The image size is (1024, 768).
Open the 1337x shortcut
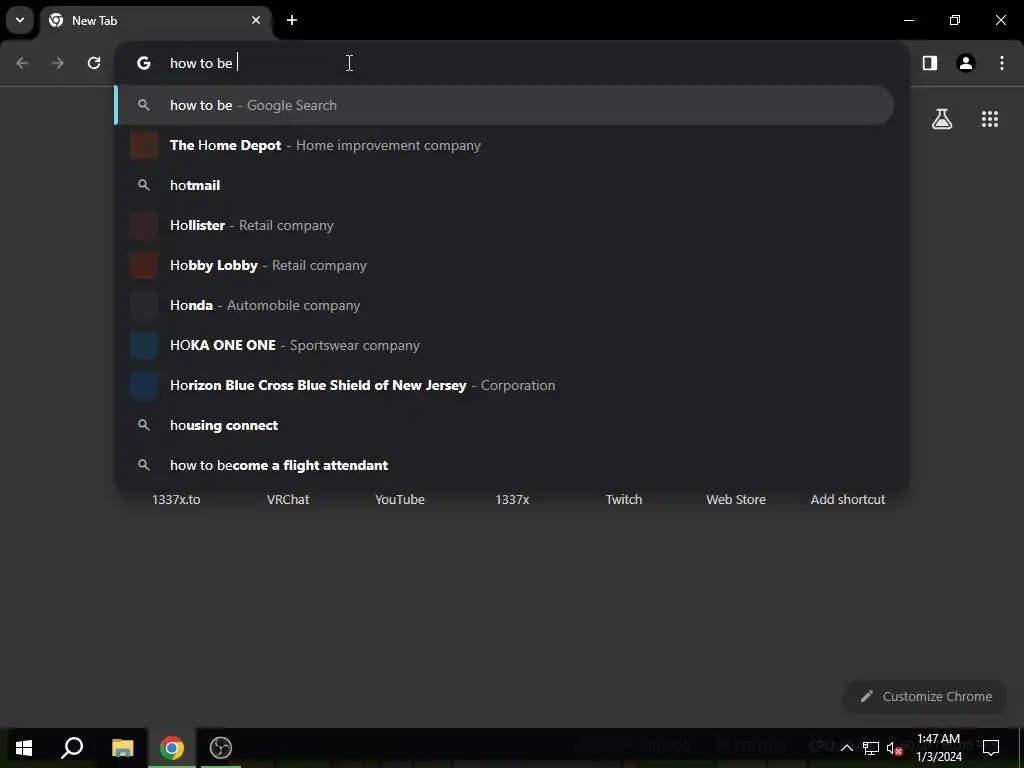coord(512,500)
